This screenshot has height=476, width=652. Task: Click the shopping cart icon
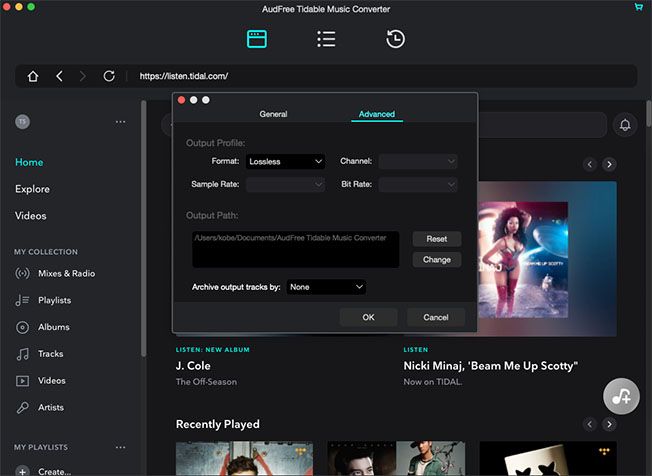(638, 7)
